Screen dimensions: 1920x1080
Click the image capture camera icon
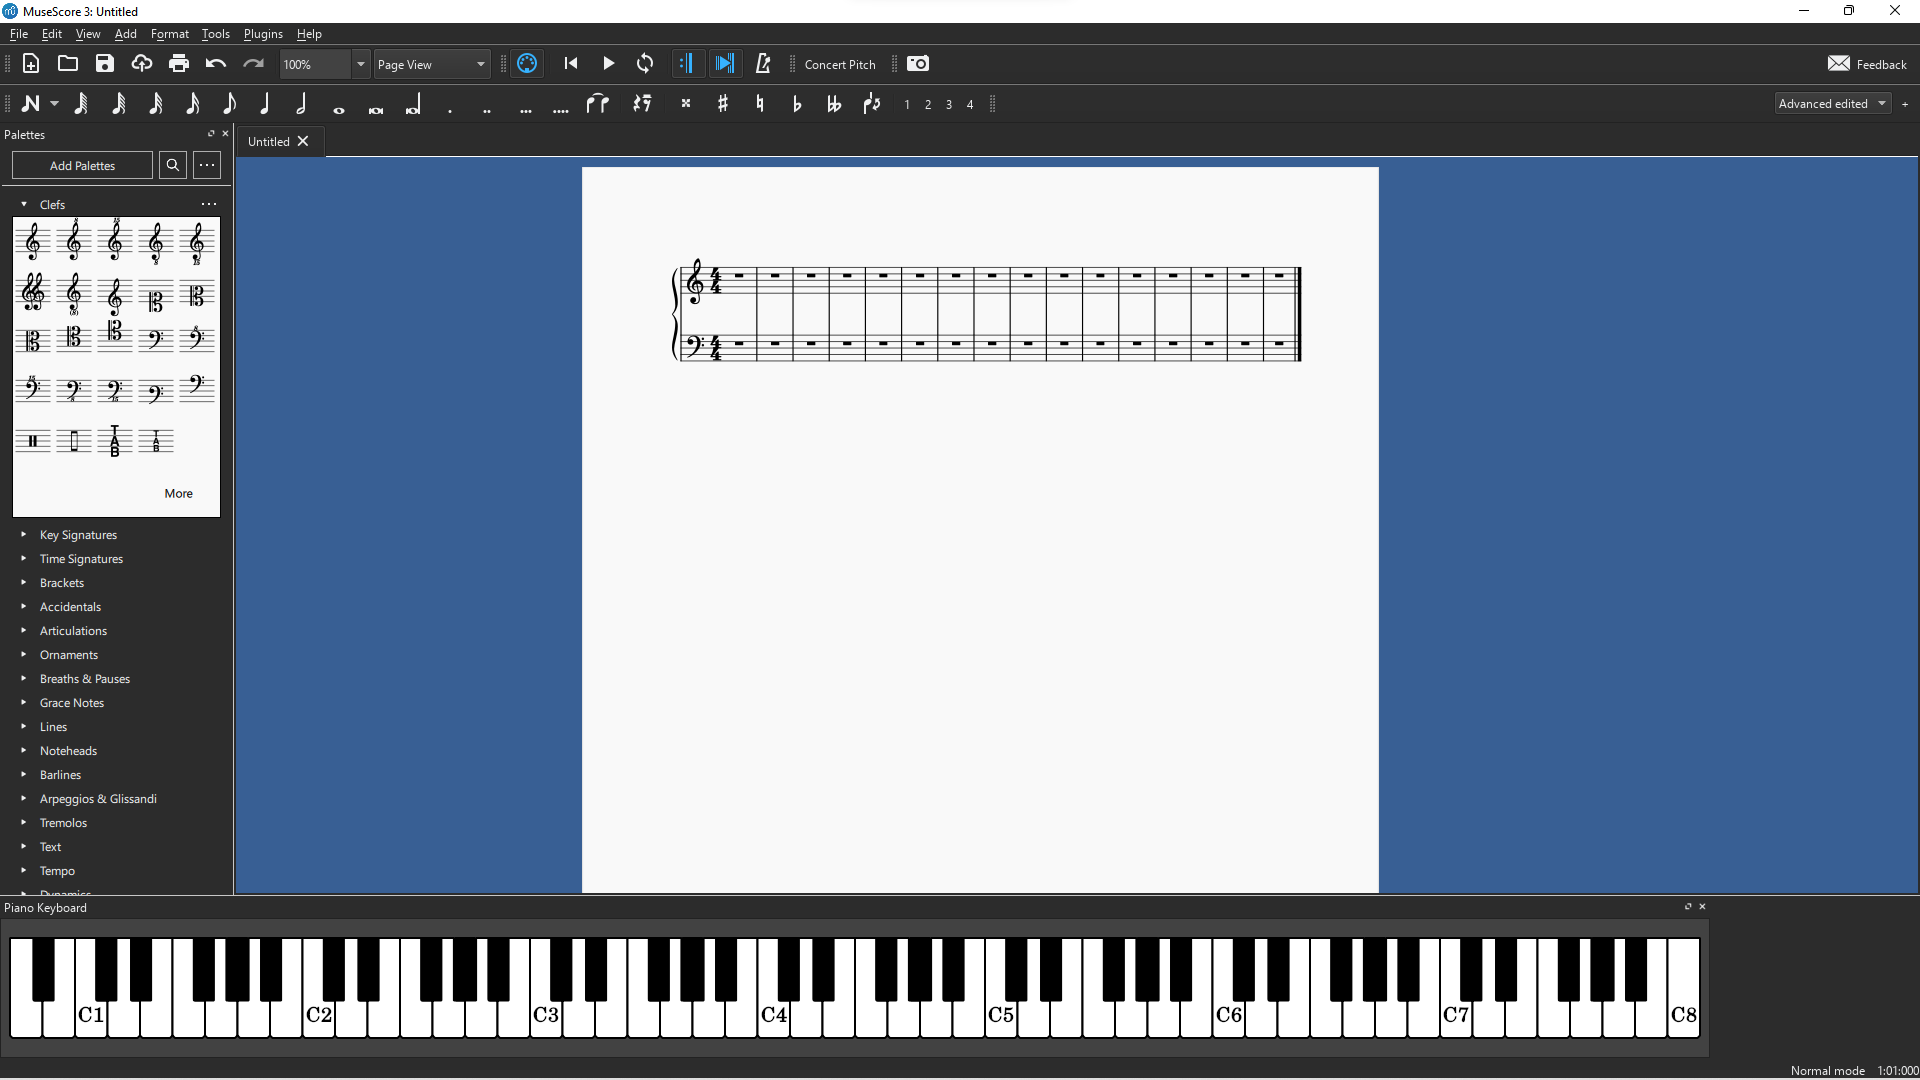click(918, 64)
